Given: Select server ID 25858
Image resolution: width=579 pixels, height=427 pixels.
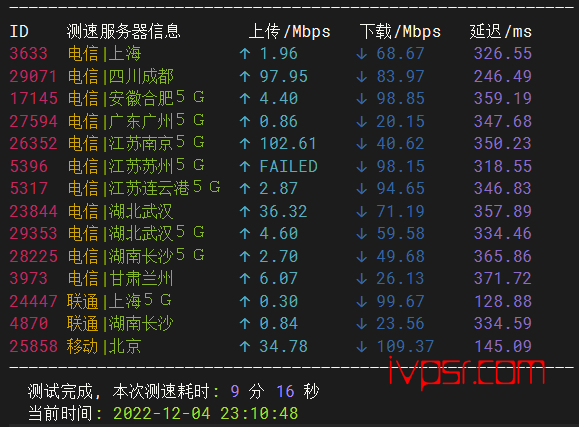Looking at the screenshot, I should [34, 347].
